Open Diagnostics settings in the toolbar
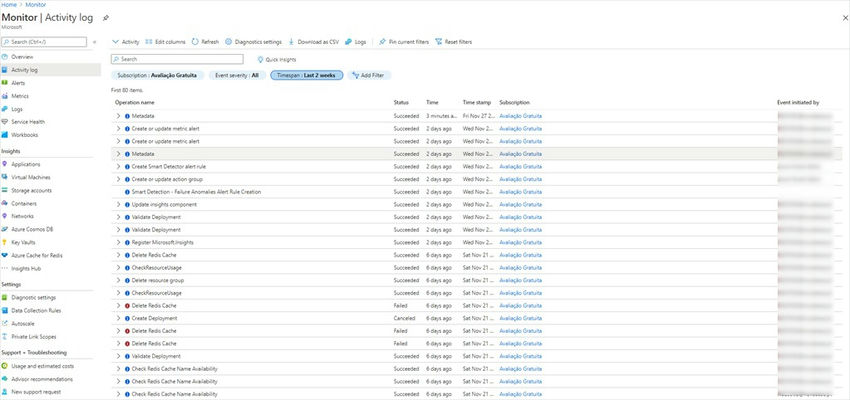850x400 pixels. [x=254, y=42]
